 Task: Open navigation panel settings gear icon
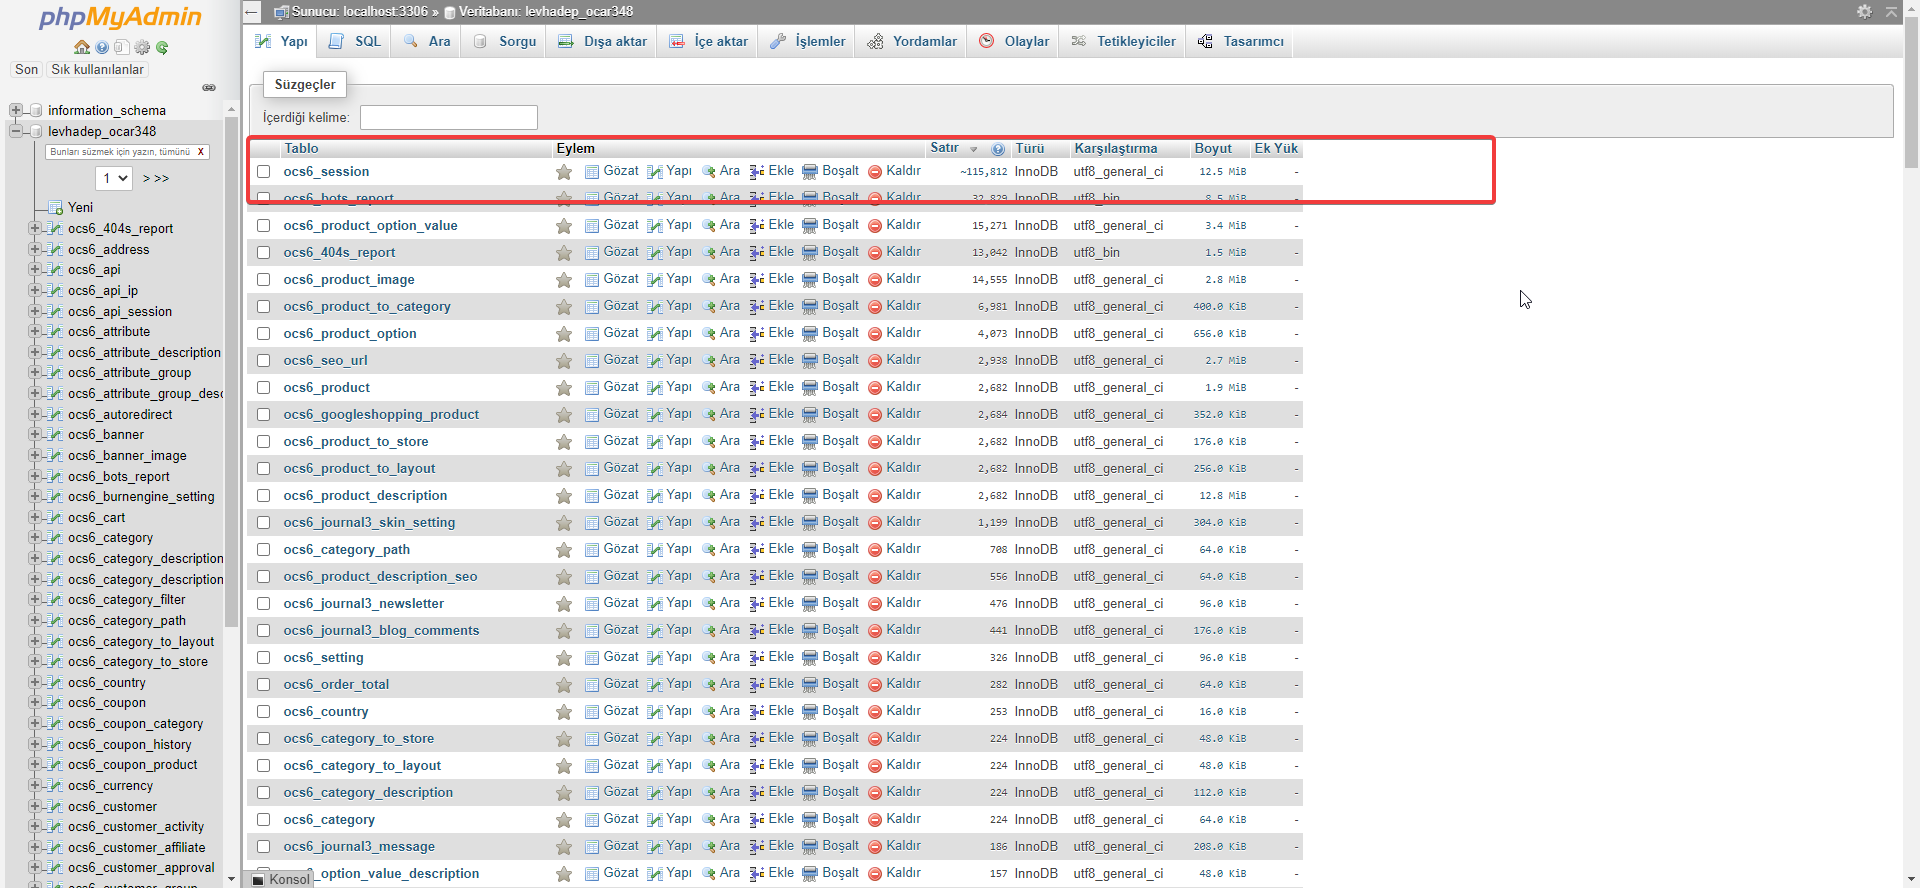click(142, 47)
